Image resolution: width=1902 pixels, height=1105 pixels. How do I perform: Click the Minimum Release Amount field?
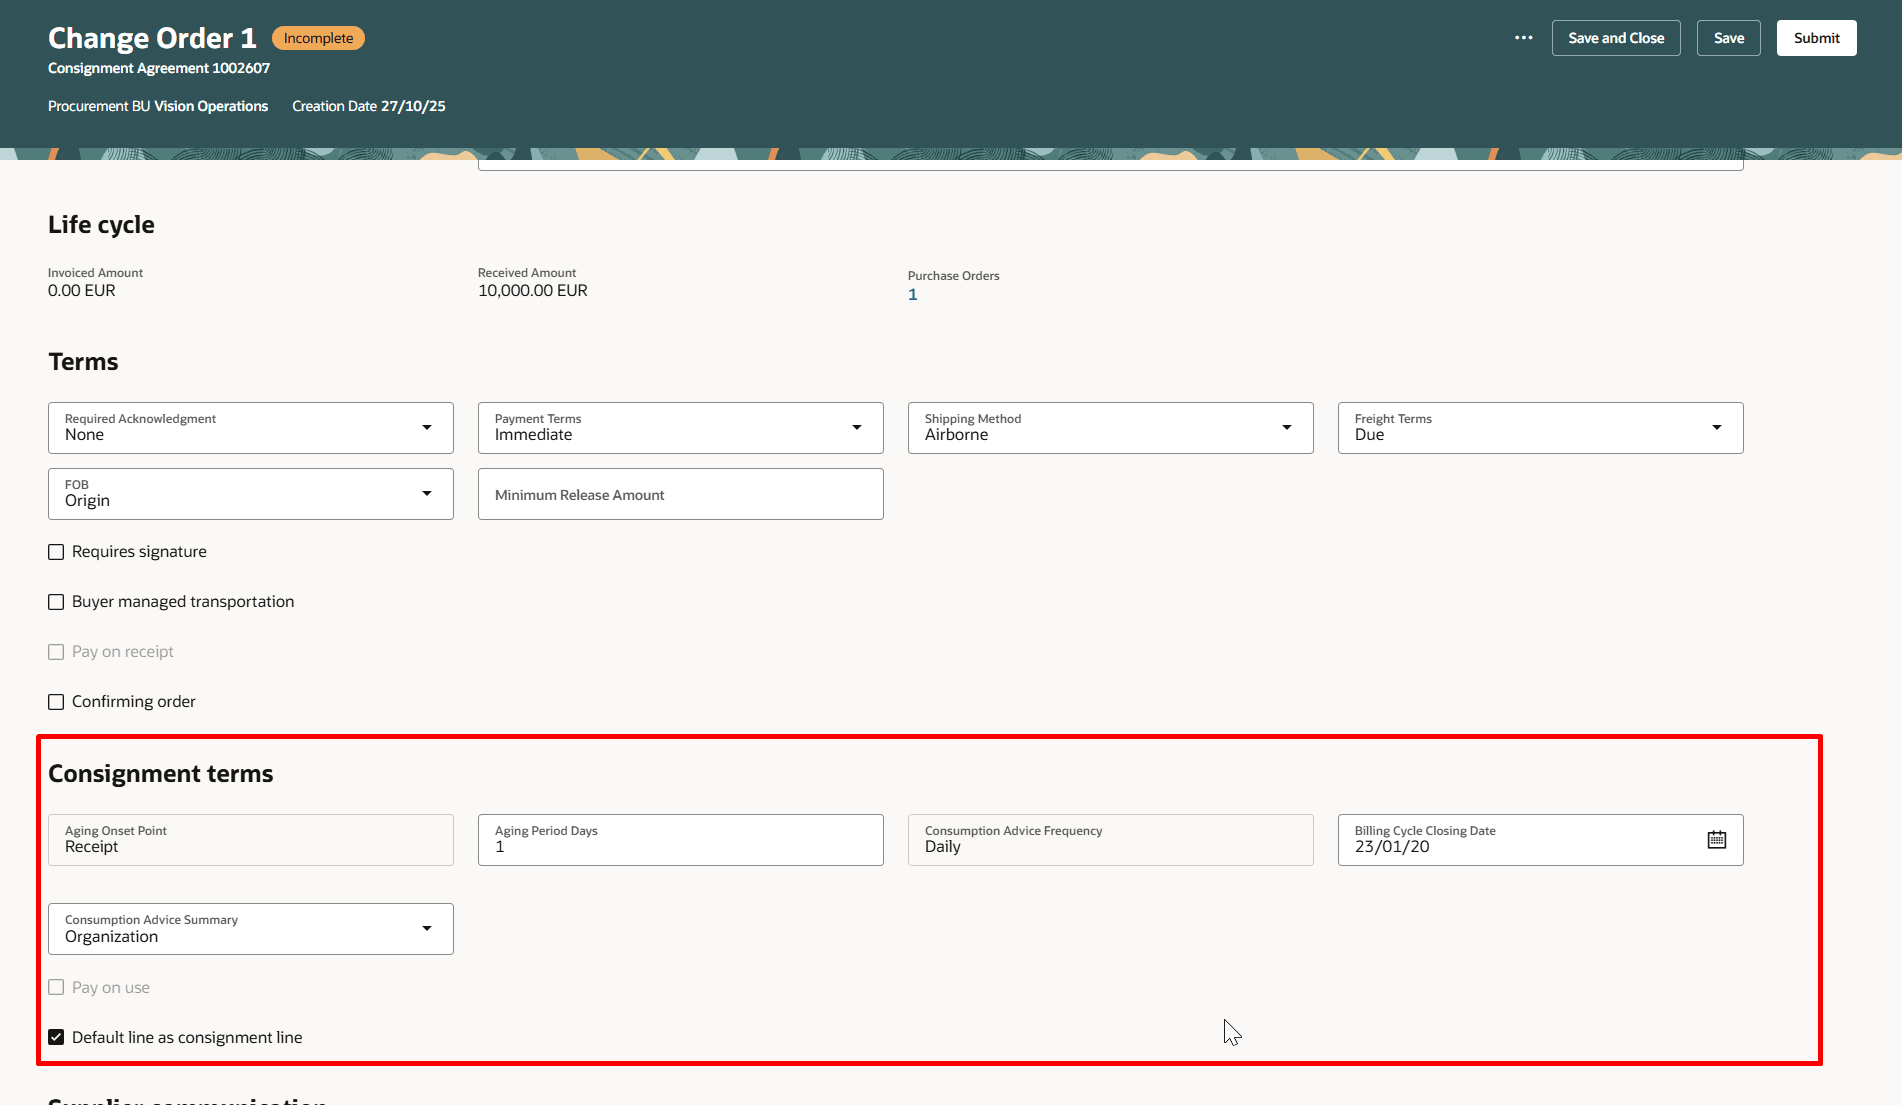pos(680,494)
